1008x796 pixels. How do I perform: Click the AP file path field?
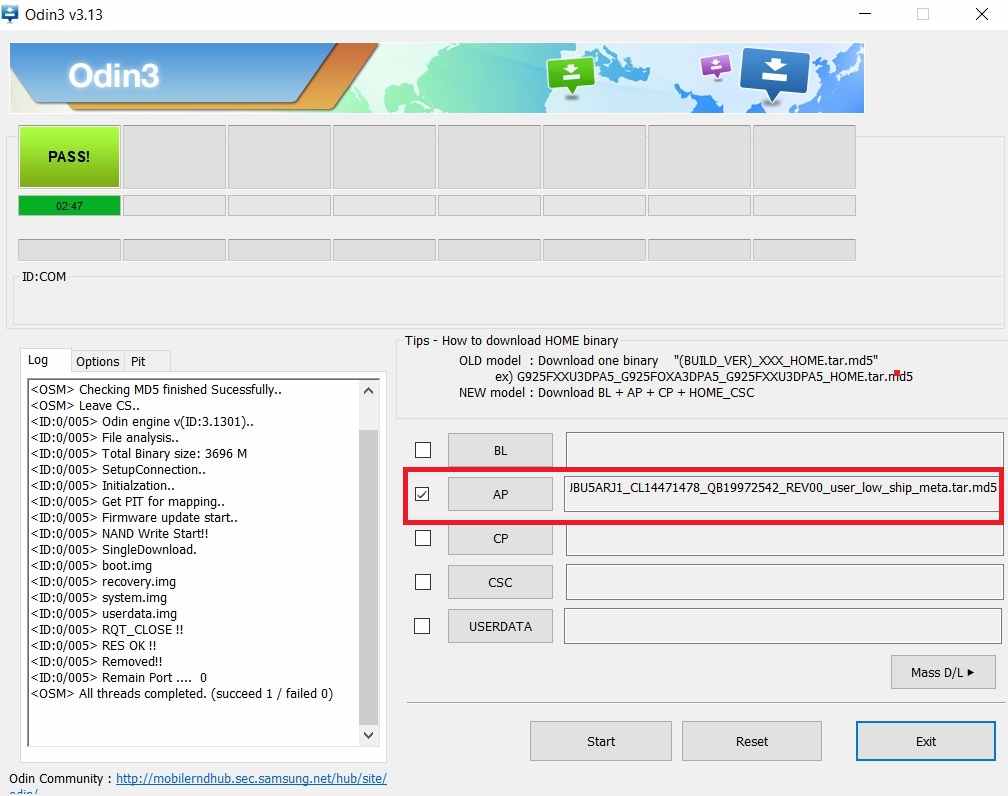coord(783,494)
